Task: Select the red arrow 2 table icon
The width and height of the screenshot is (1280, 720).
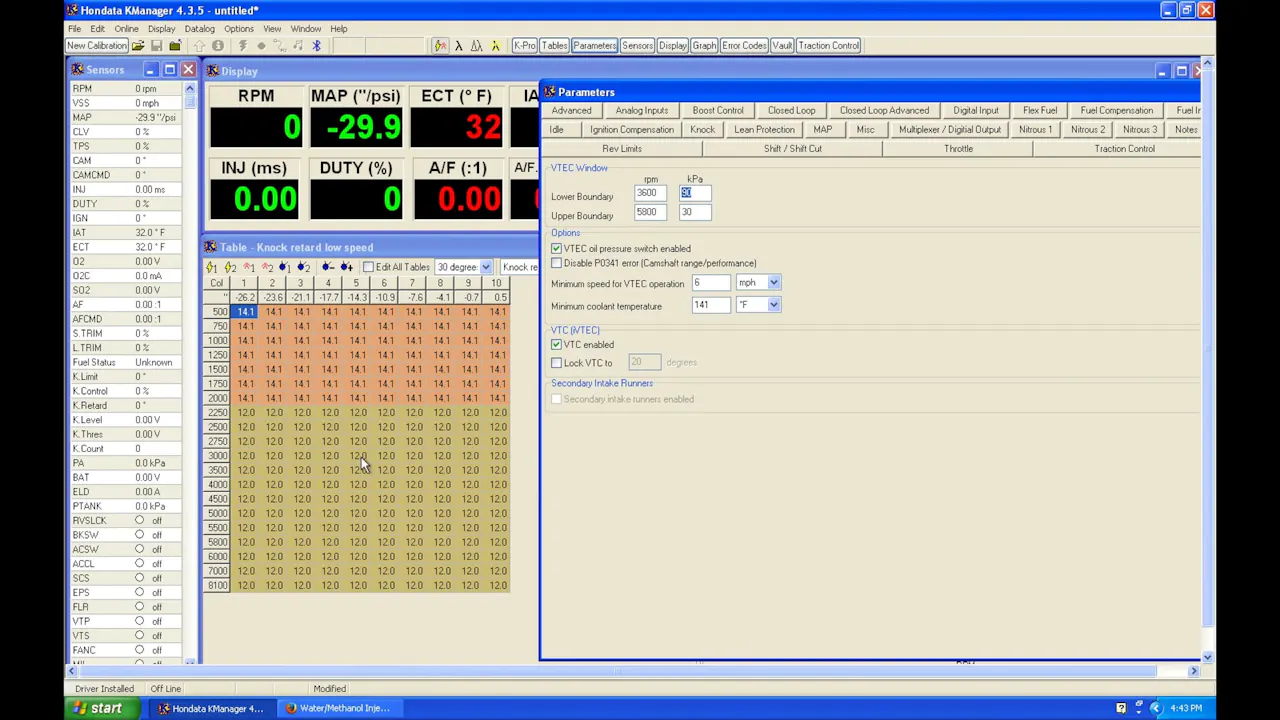Action: [267, 267]
